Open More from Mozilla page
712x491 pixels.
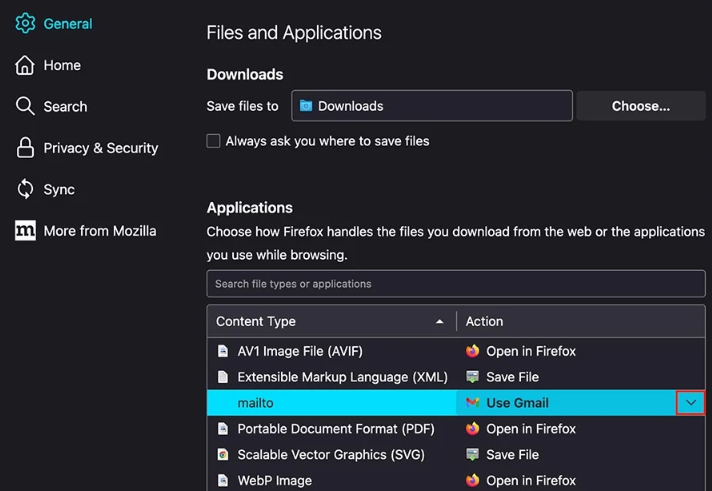tap(99, 231)
